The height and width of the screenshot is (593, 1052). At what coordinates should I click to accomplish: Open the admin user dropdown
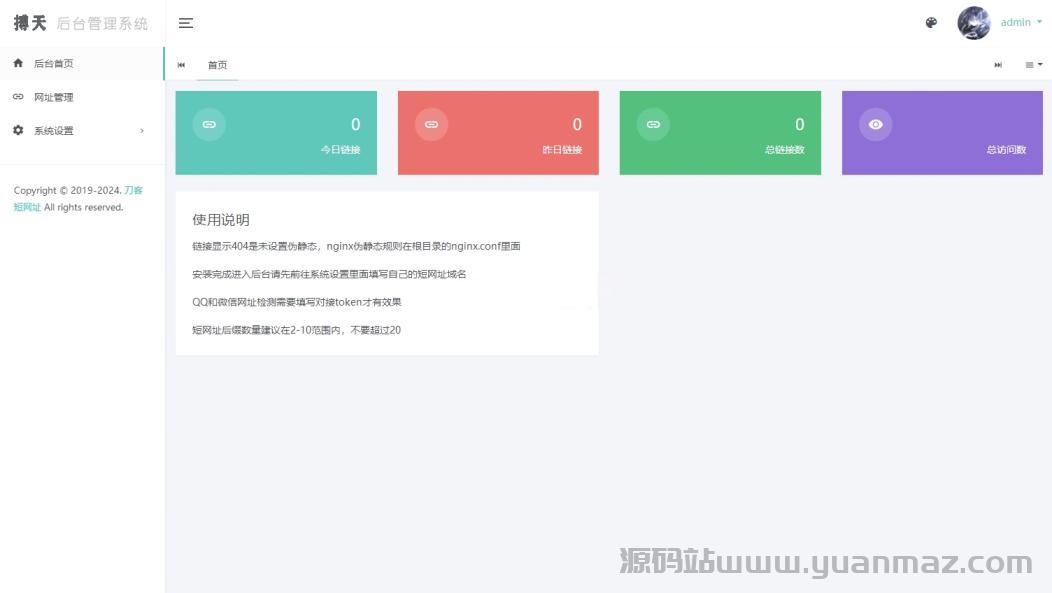tap(1021, 23)
